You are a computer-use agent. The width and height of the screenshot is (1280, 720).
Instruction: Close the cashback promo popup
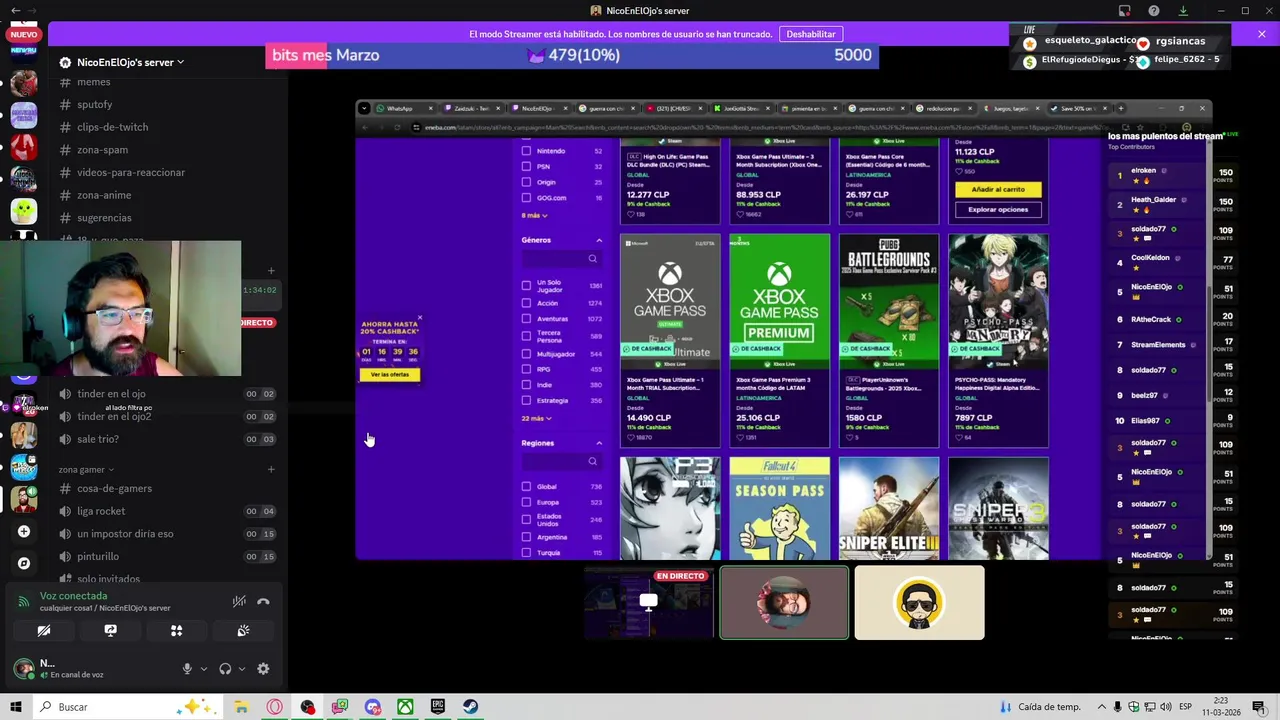point(420,318)
